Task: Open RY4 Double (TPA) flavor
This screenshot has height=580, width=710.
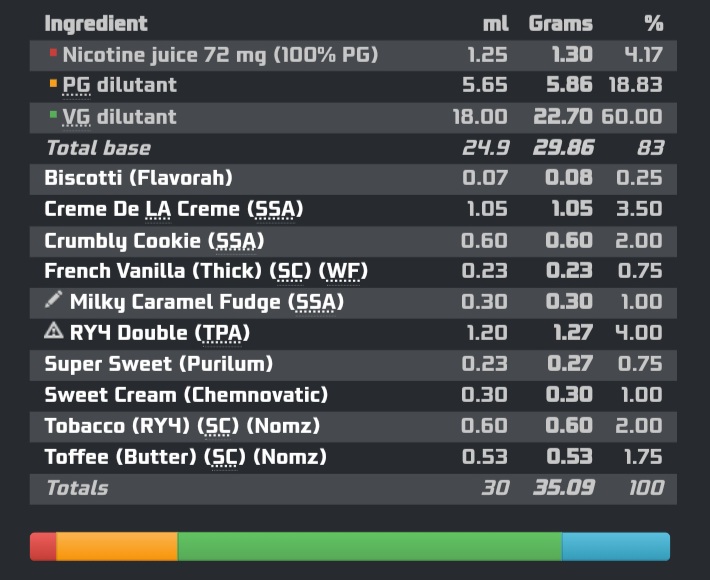Action: tap(160, 333)
